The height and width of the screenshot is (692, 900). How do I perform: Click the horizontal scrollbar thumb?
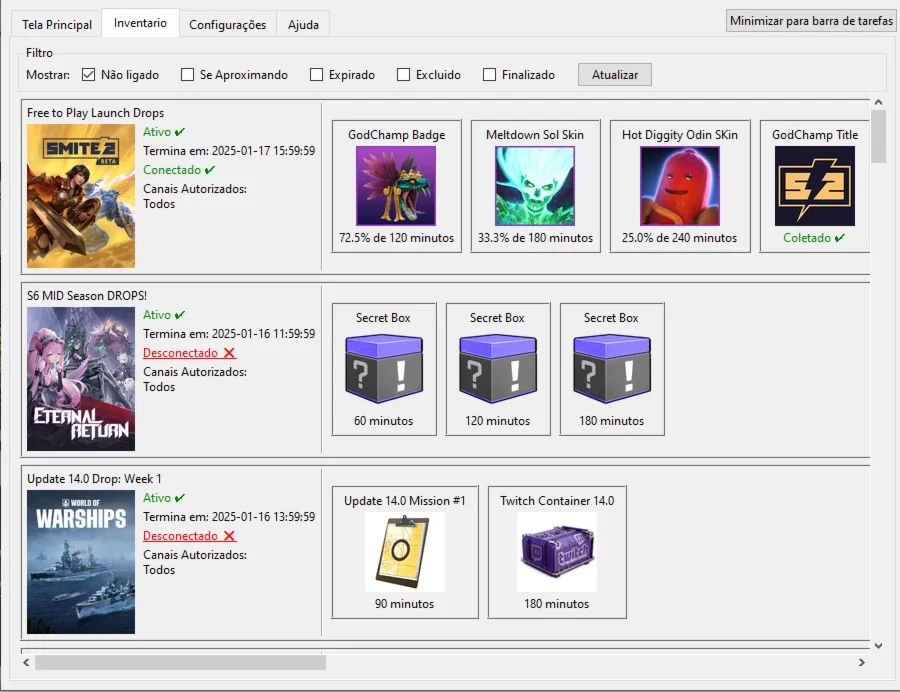tap(180, 662)
